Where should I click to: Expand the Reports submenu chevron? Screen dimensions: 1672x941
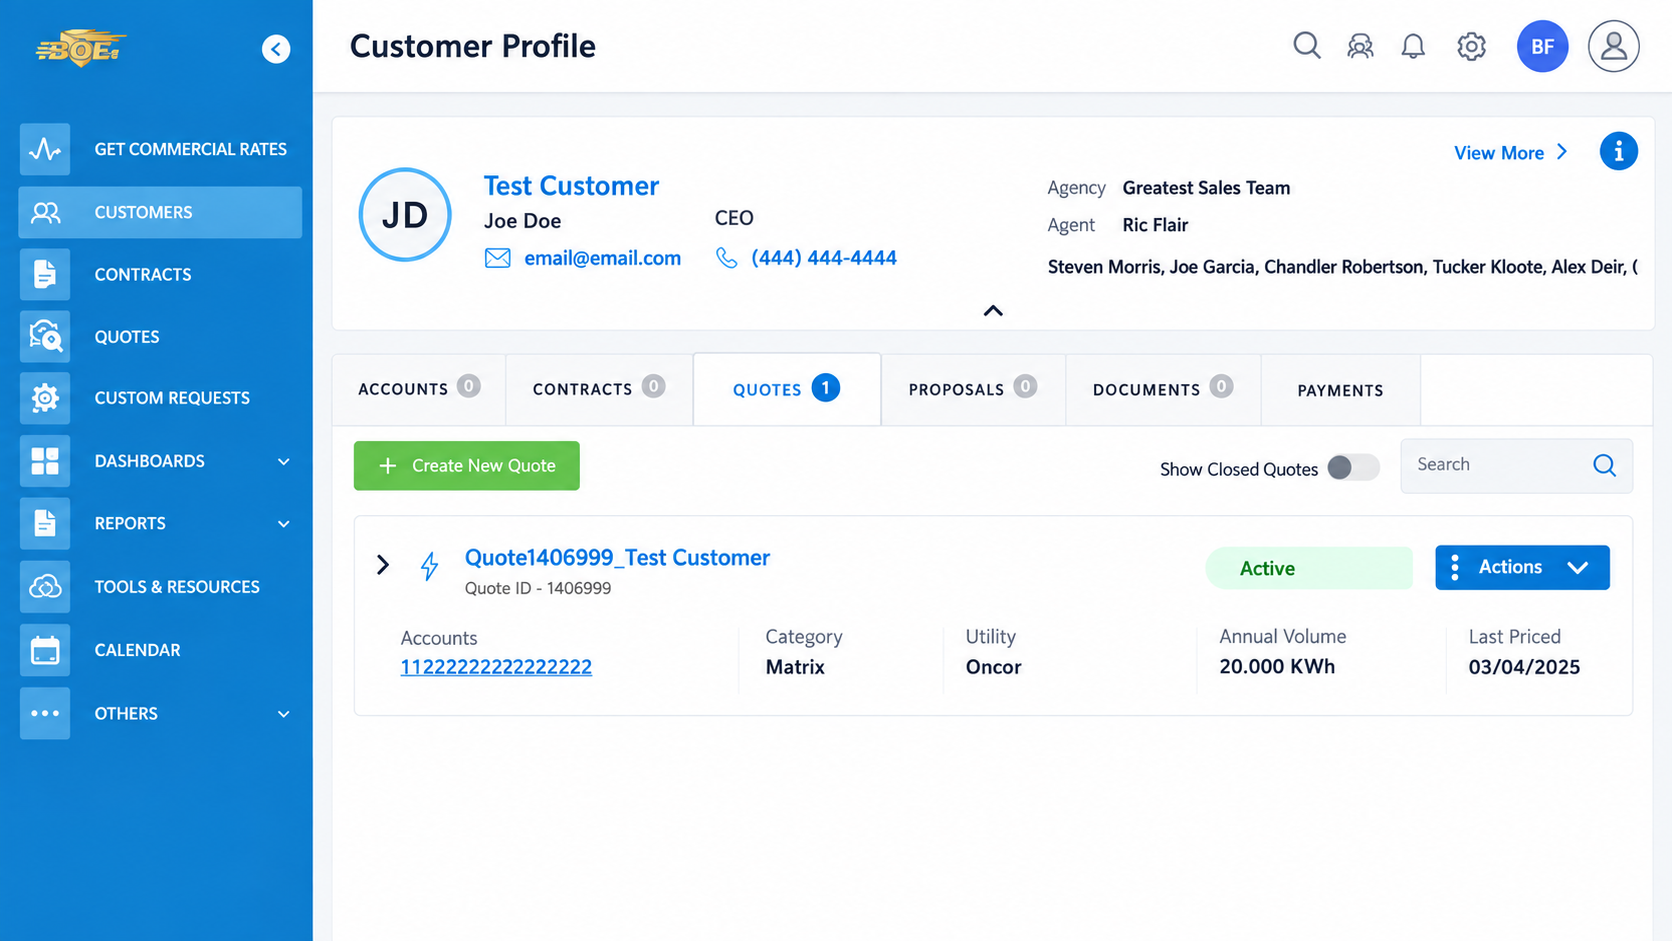click(x=284, y=524)
